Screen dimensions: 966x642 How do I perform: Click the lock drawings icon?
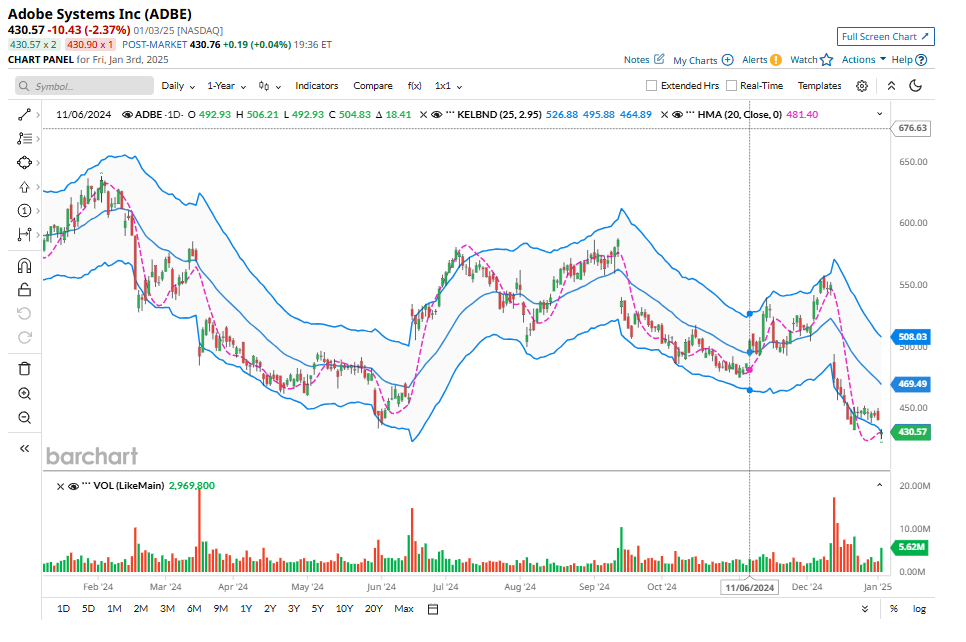pos(24,290)
